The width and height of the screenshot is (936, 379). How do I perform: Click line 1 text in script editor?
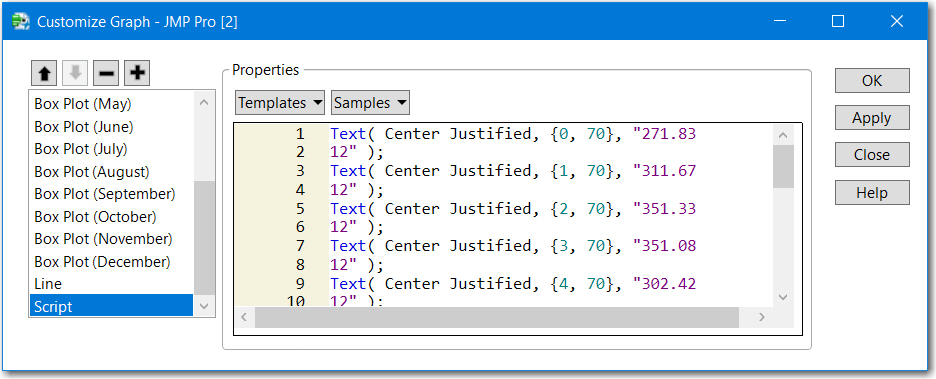514,134
